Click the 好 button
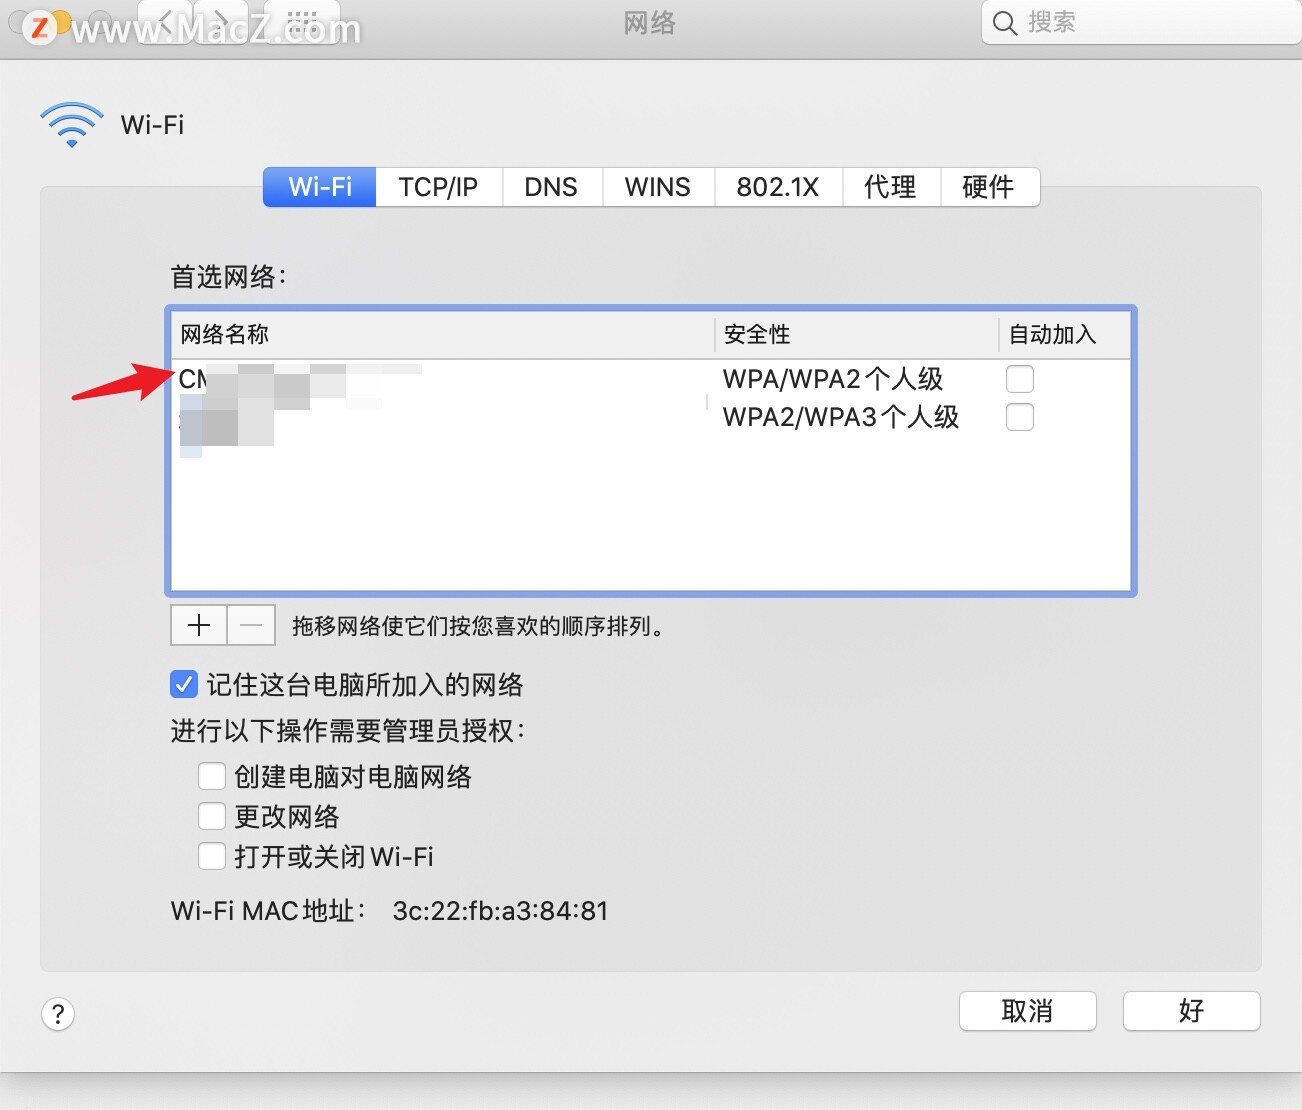Screen dimensions: 1302x1110 pos(1191,1011)
